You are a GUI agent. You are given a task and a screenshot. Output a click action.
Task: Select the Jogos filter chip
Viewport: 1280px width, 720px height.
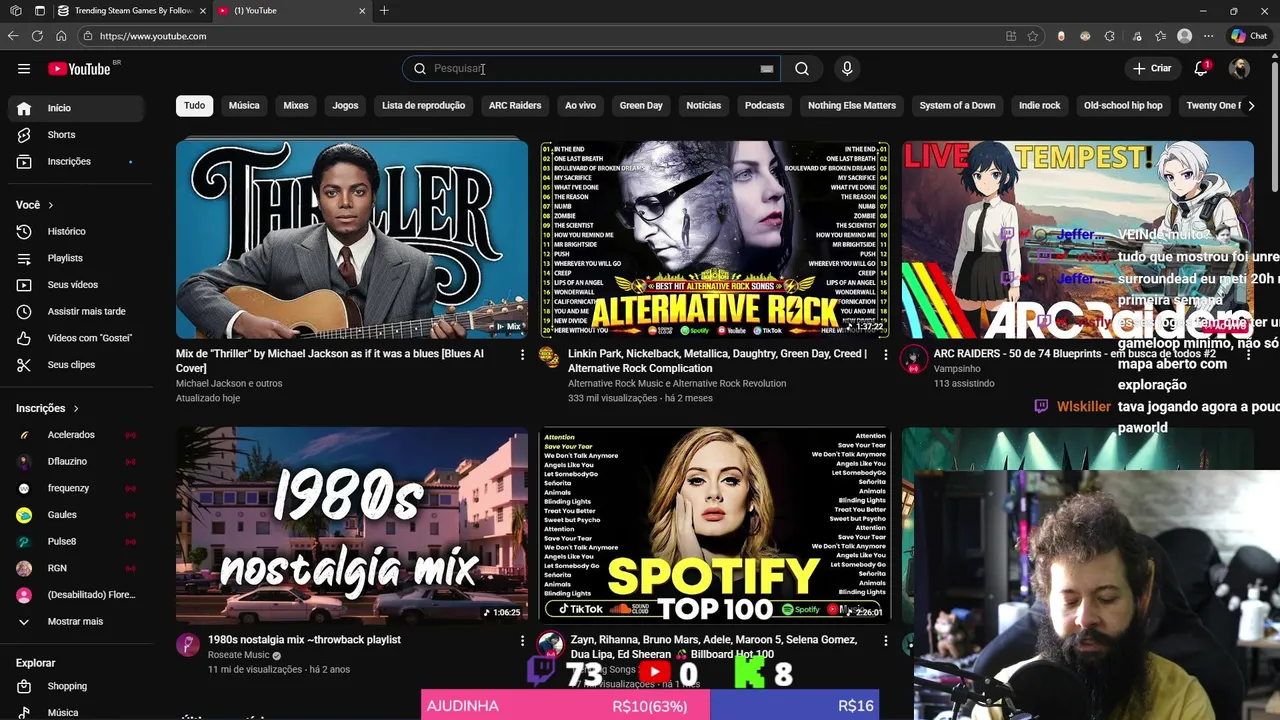pyautogui.click(x=345, y=106)
